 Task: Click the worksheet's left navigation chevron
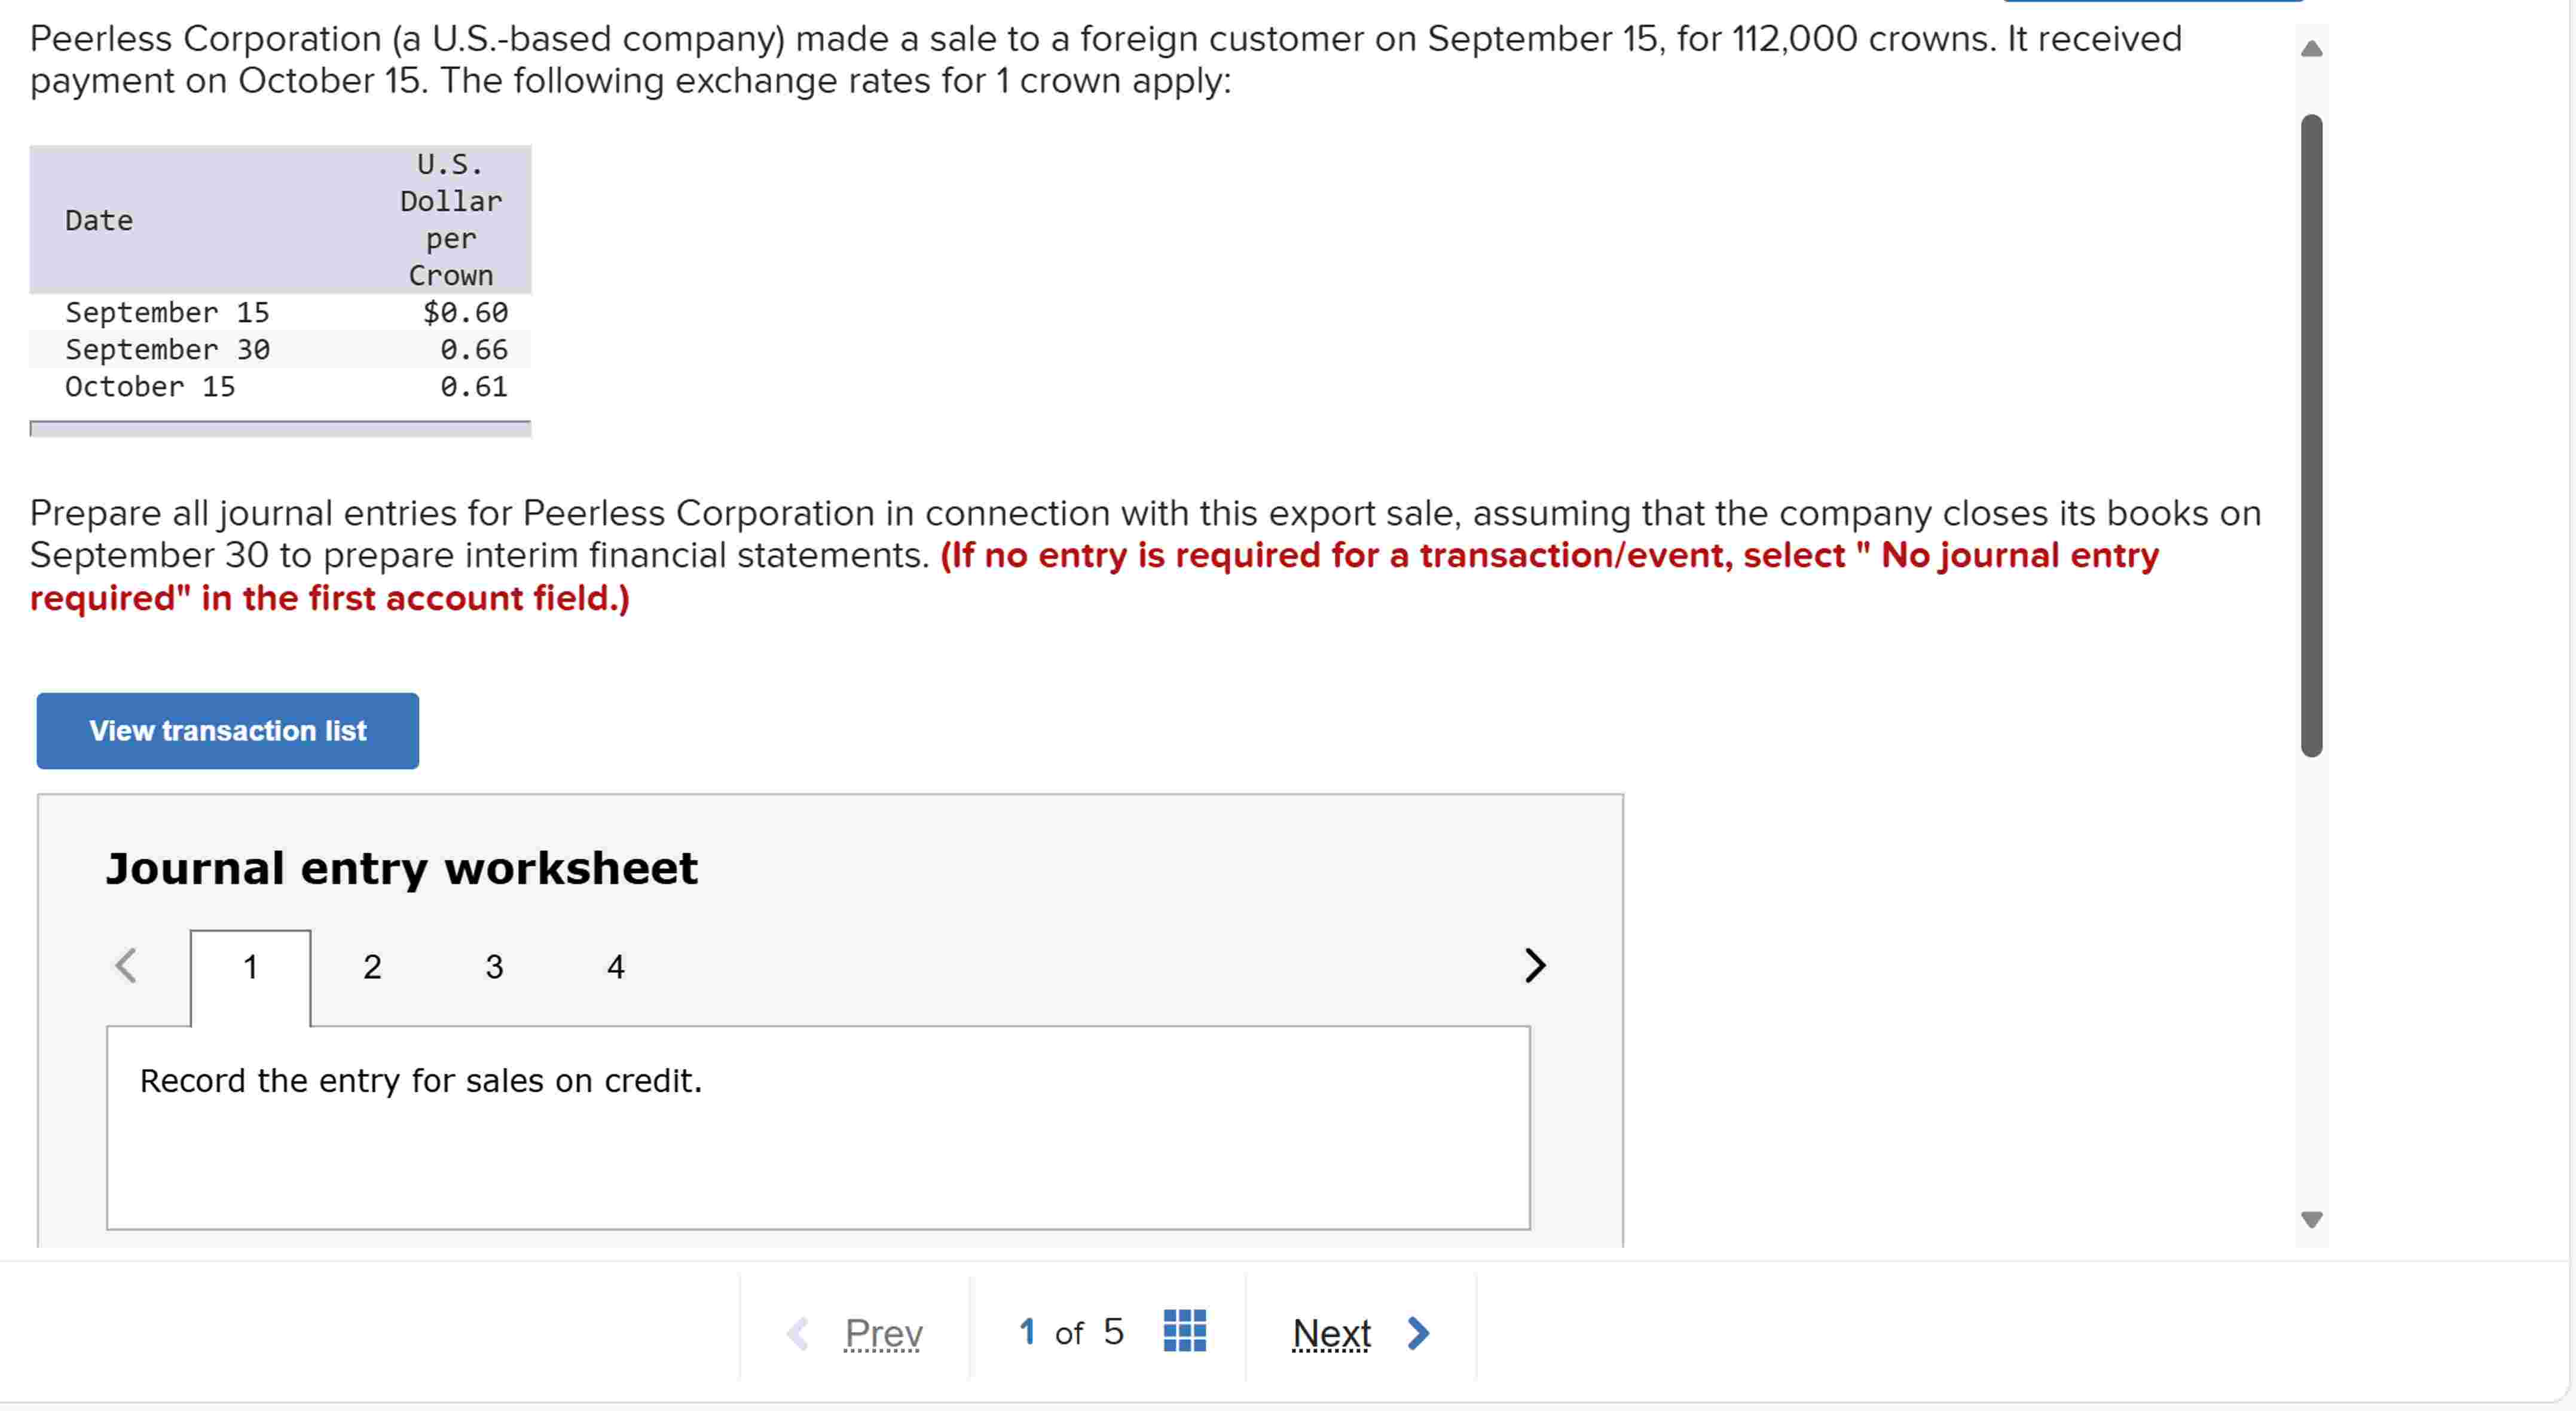pyautogui.click(x=126, y=965)
